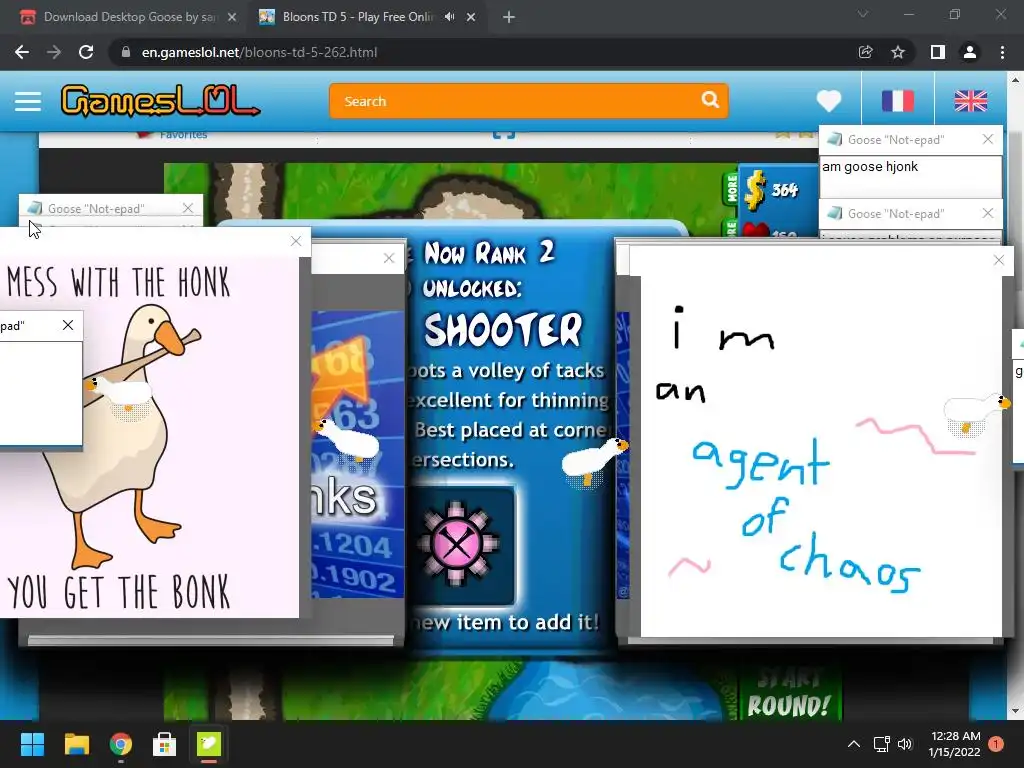Click the page vertical scrollbar

pos(1015,395)
